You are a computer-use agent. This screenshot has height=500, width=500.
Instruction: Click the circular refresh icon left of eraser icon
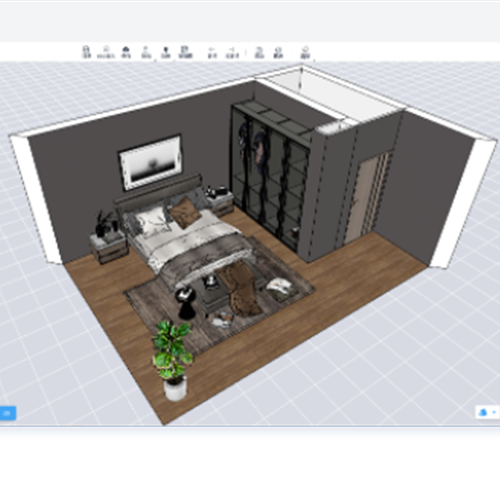[x=278, y=52]
